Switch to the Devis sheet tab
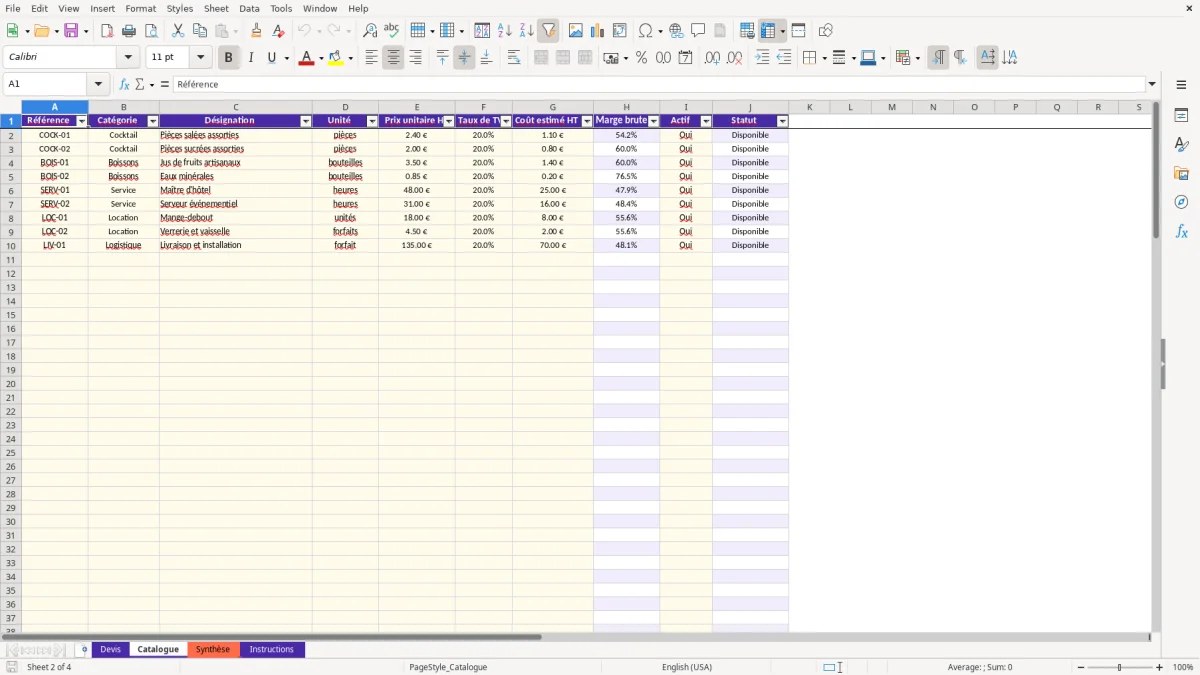1200x675 pixels. click(x=110, y=650)
